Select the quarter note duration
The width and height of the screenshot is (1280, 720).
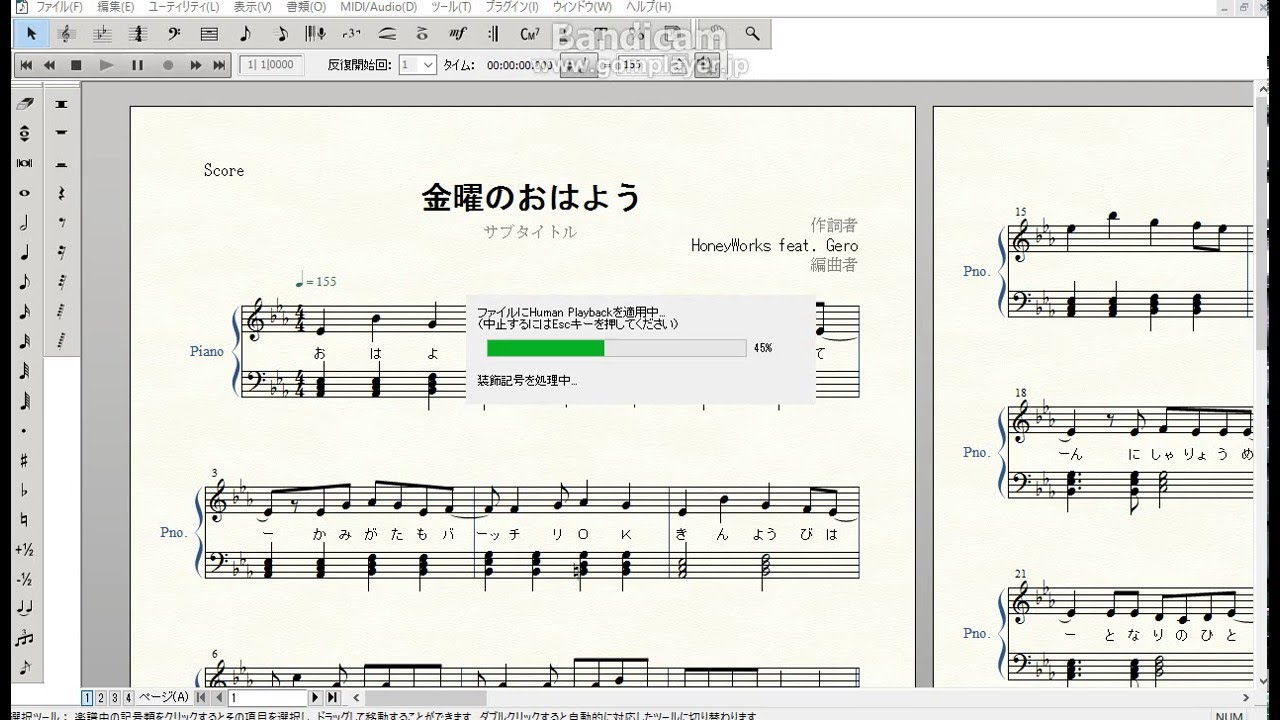[25, 253]
